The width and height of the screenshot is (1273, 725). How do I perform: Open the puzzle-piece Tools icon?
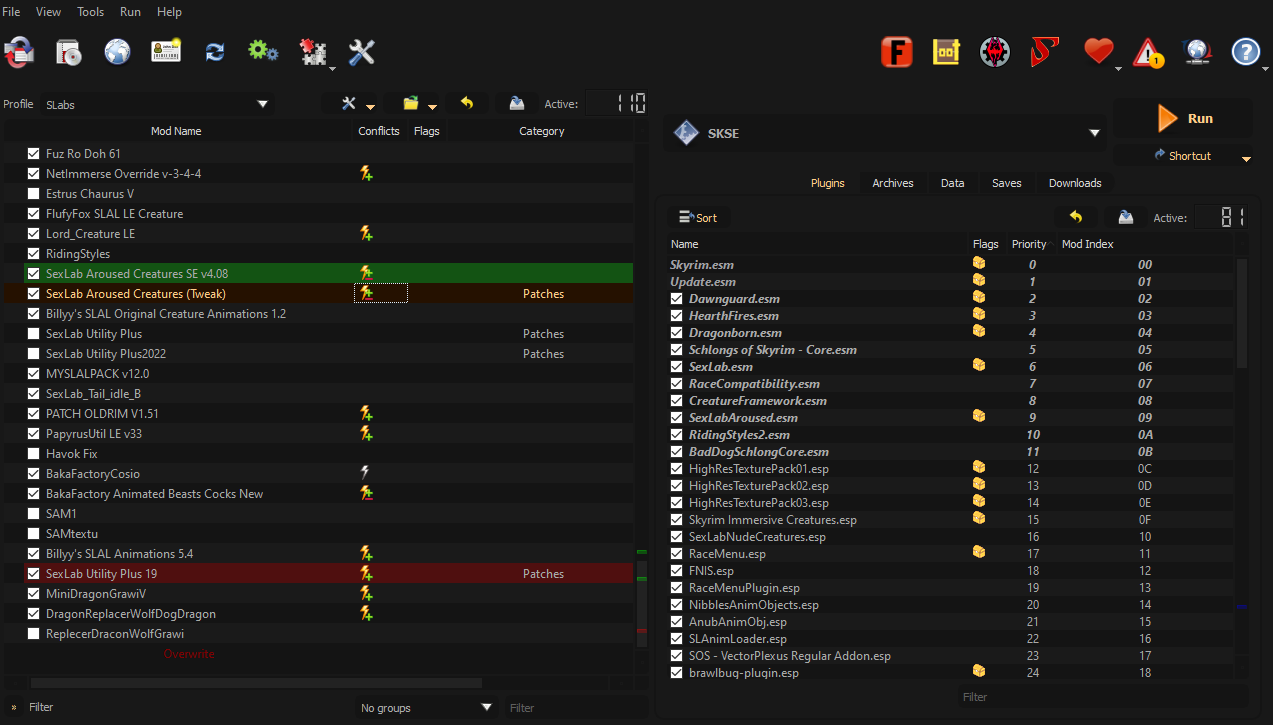[x=313, y=52]
